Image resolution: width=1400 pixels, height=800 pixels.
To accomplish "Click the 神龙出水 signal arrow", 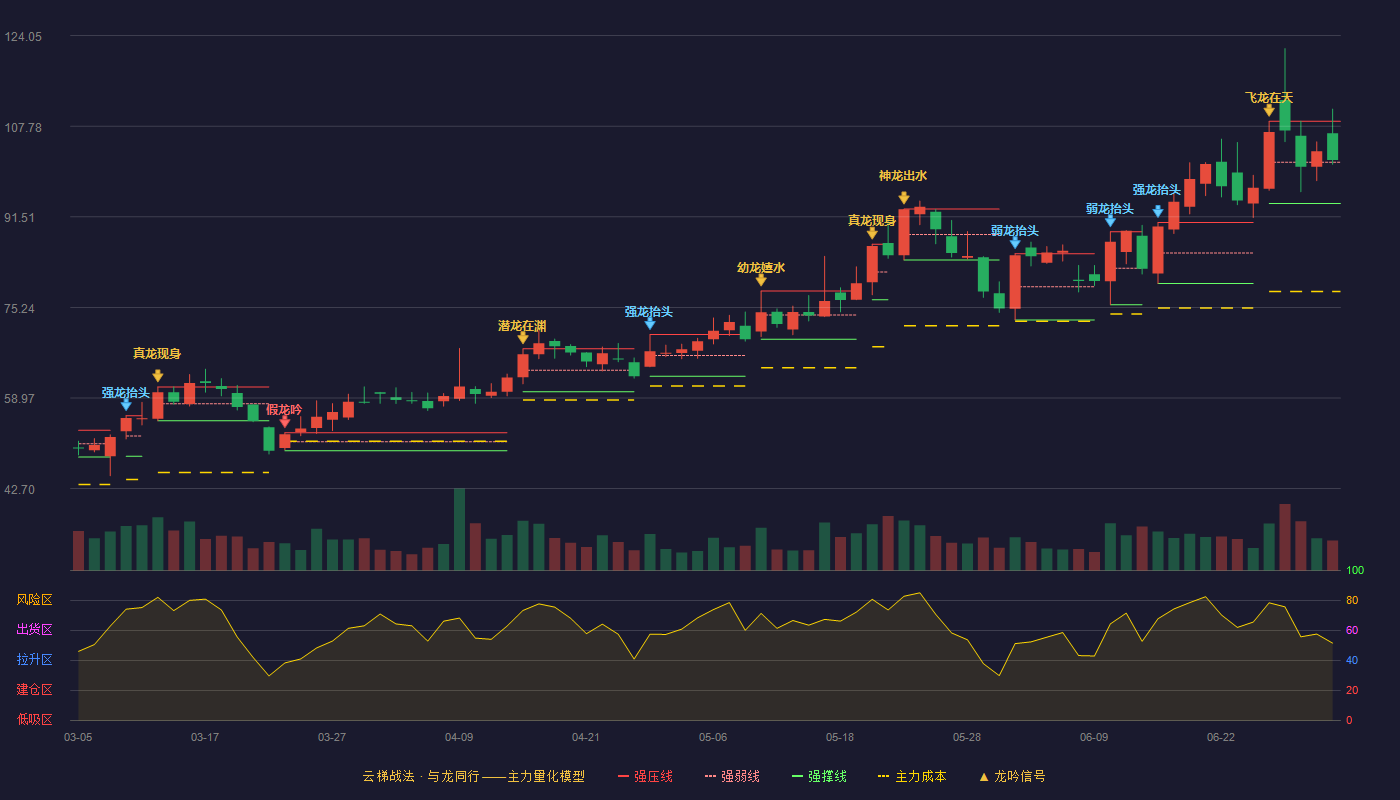I will pyautogui.click(x=904, y=198).
